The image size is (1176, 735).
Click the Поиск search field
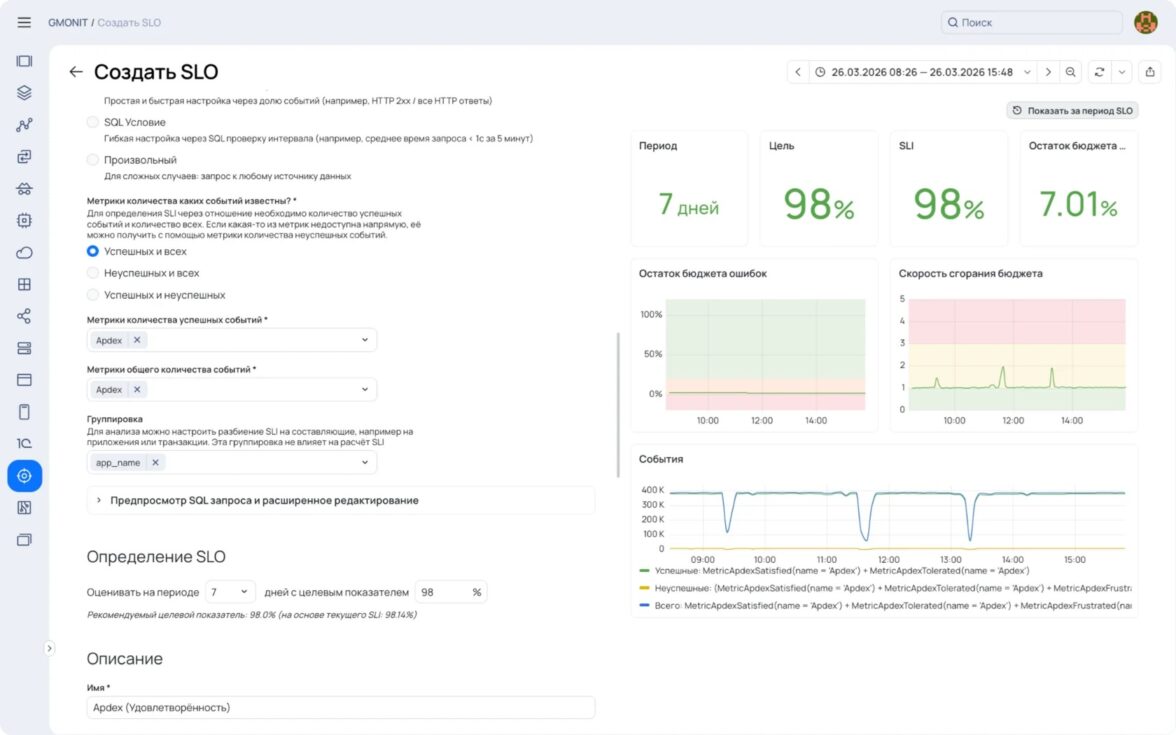(x=1031, y=22)
